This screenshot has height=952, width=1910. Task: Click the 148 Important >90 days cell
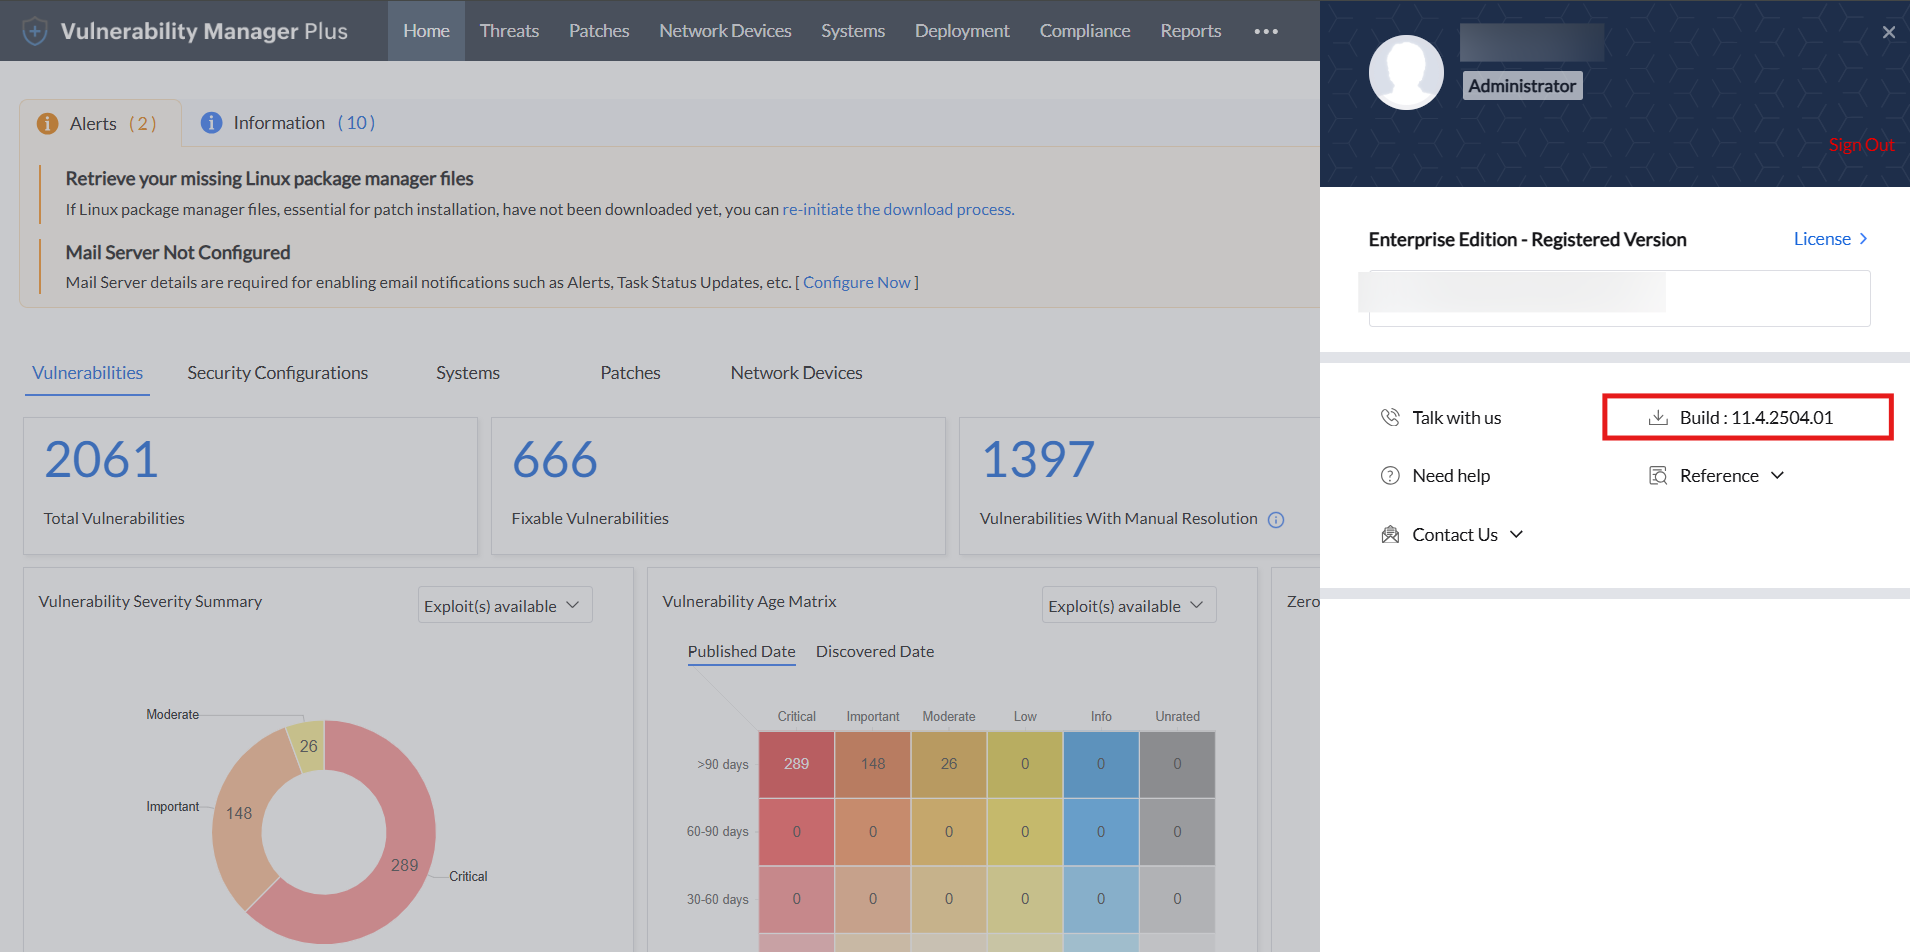point(873,764)
